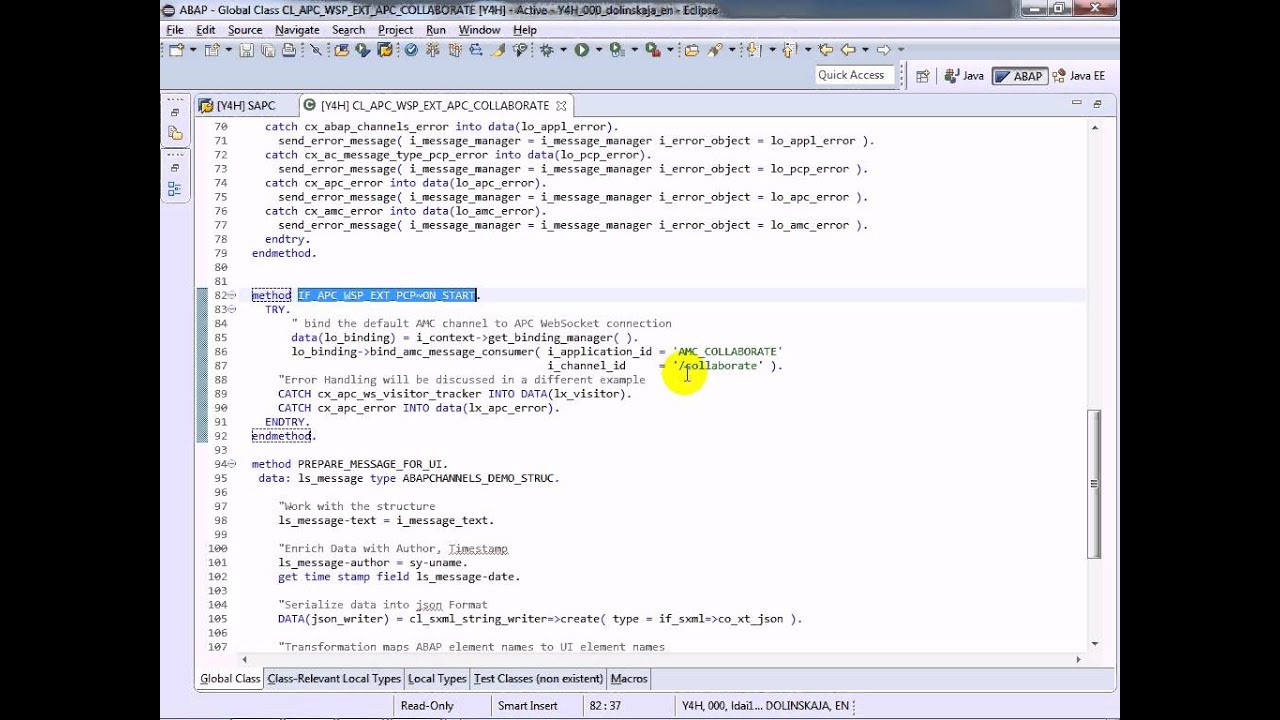
Task: Click the Save All toolbar icon
Action: coord(267,50)
